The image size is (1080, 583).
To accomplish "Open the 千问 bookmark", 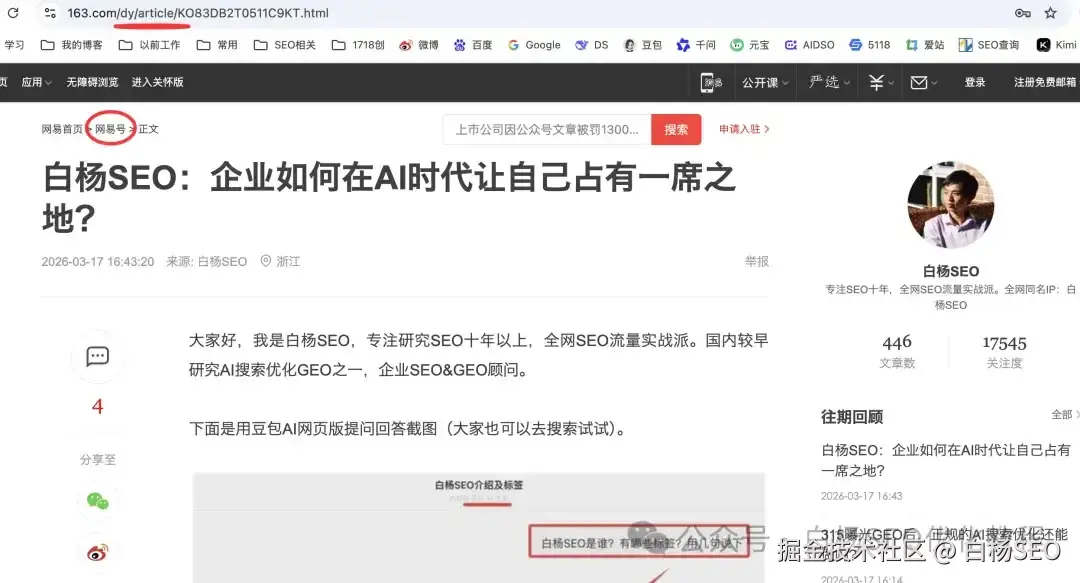I will tap(696, 45).
